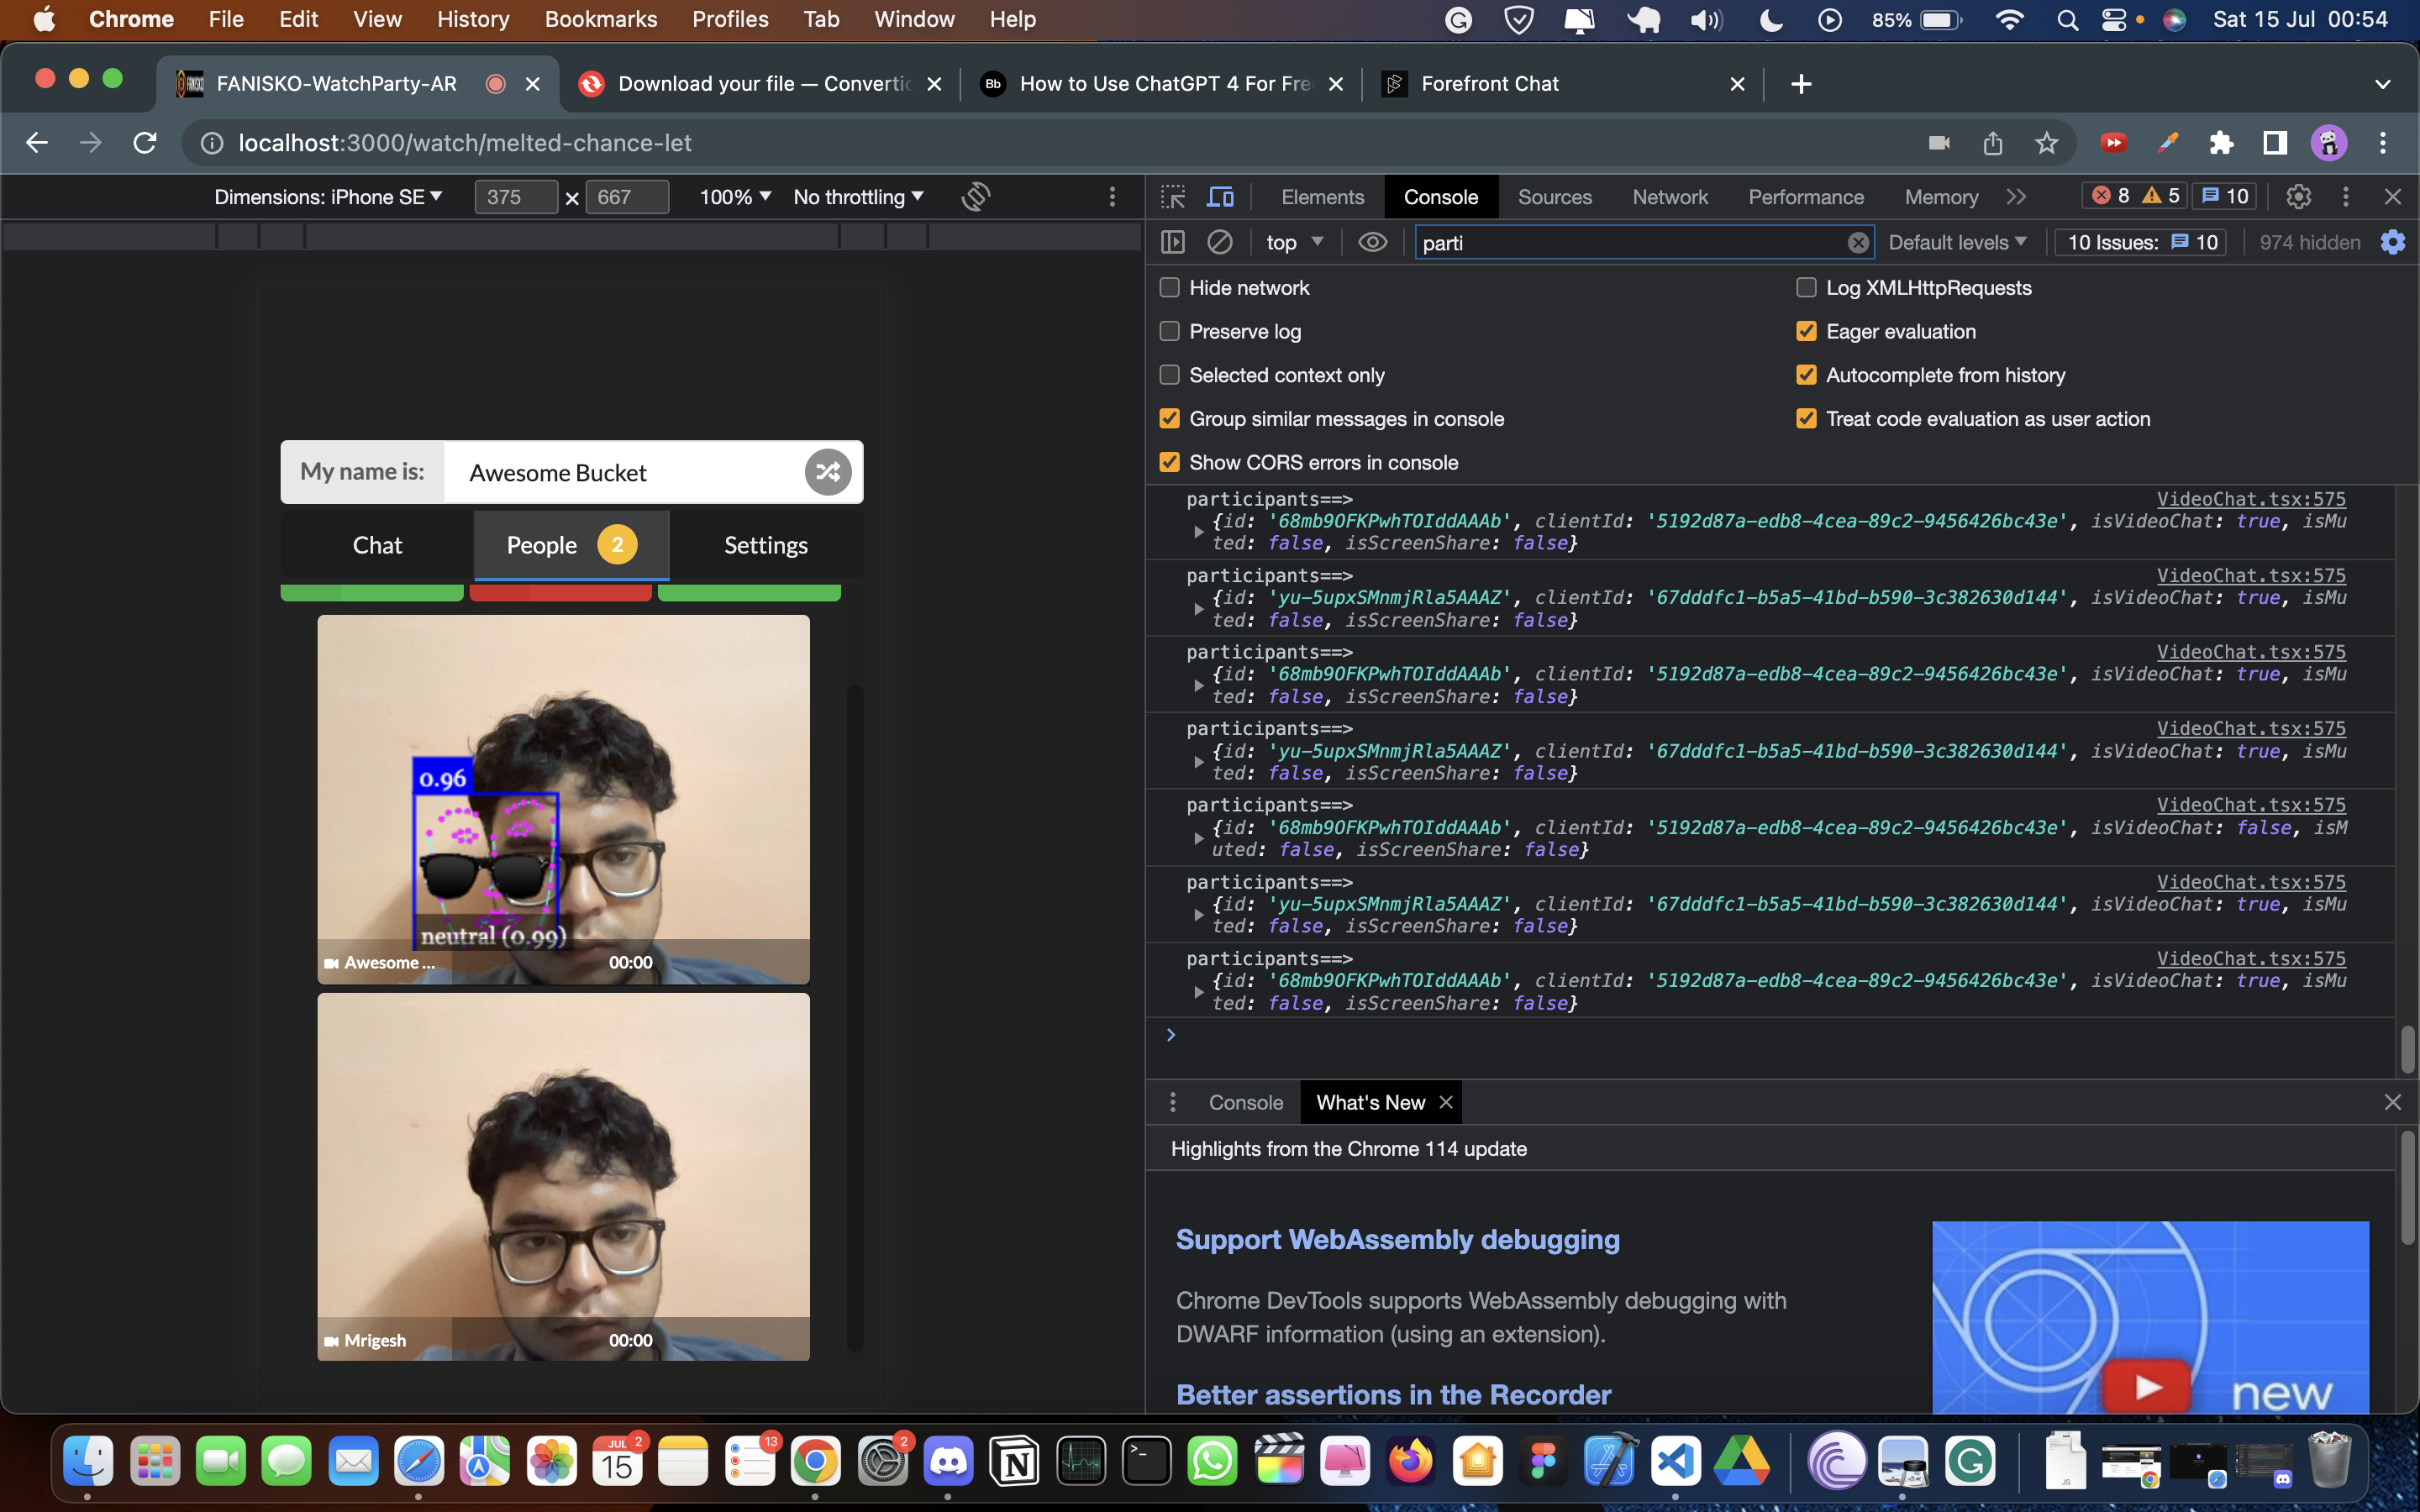This screenshot has height=1512, width=2420.
Task: Select the Chat tab in the app
Action: point(377,545)
